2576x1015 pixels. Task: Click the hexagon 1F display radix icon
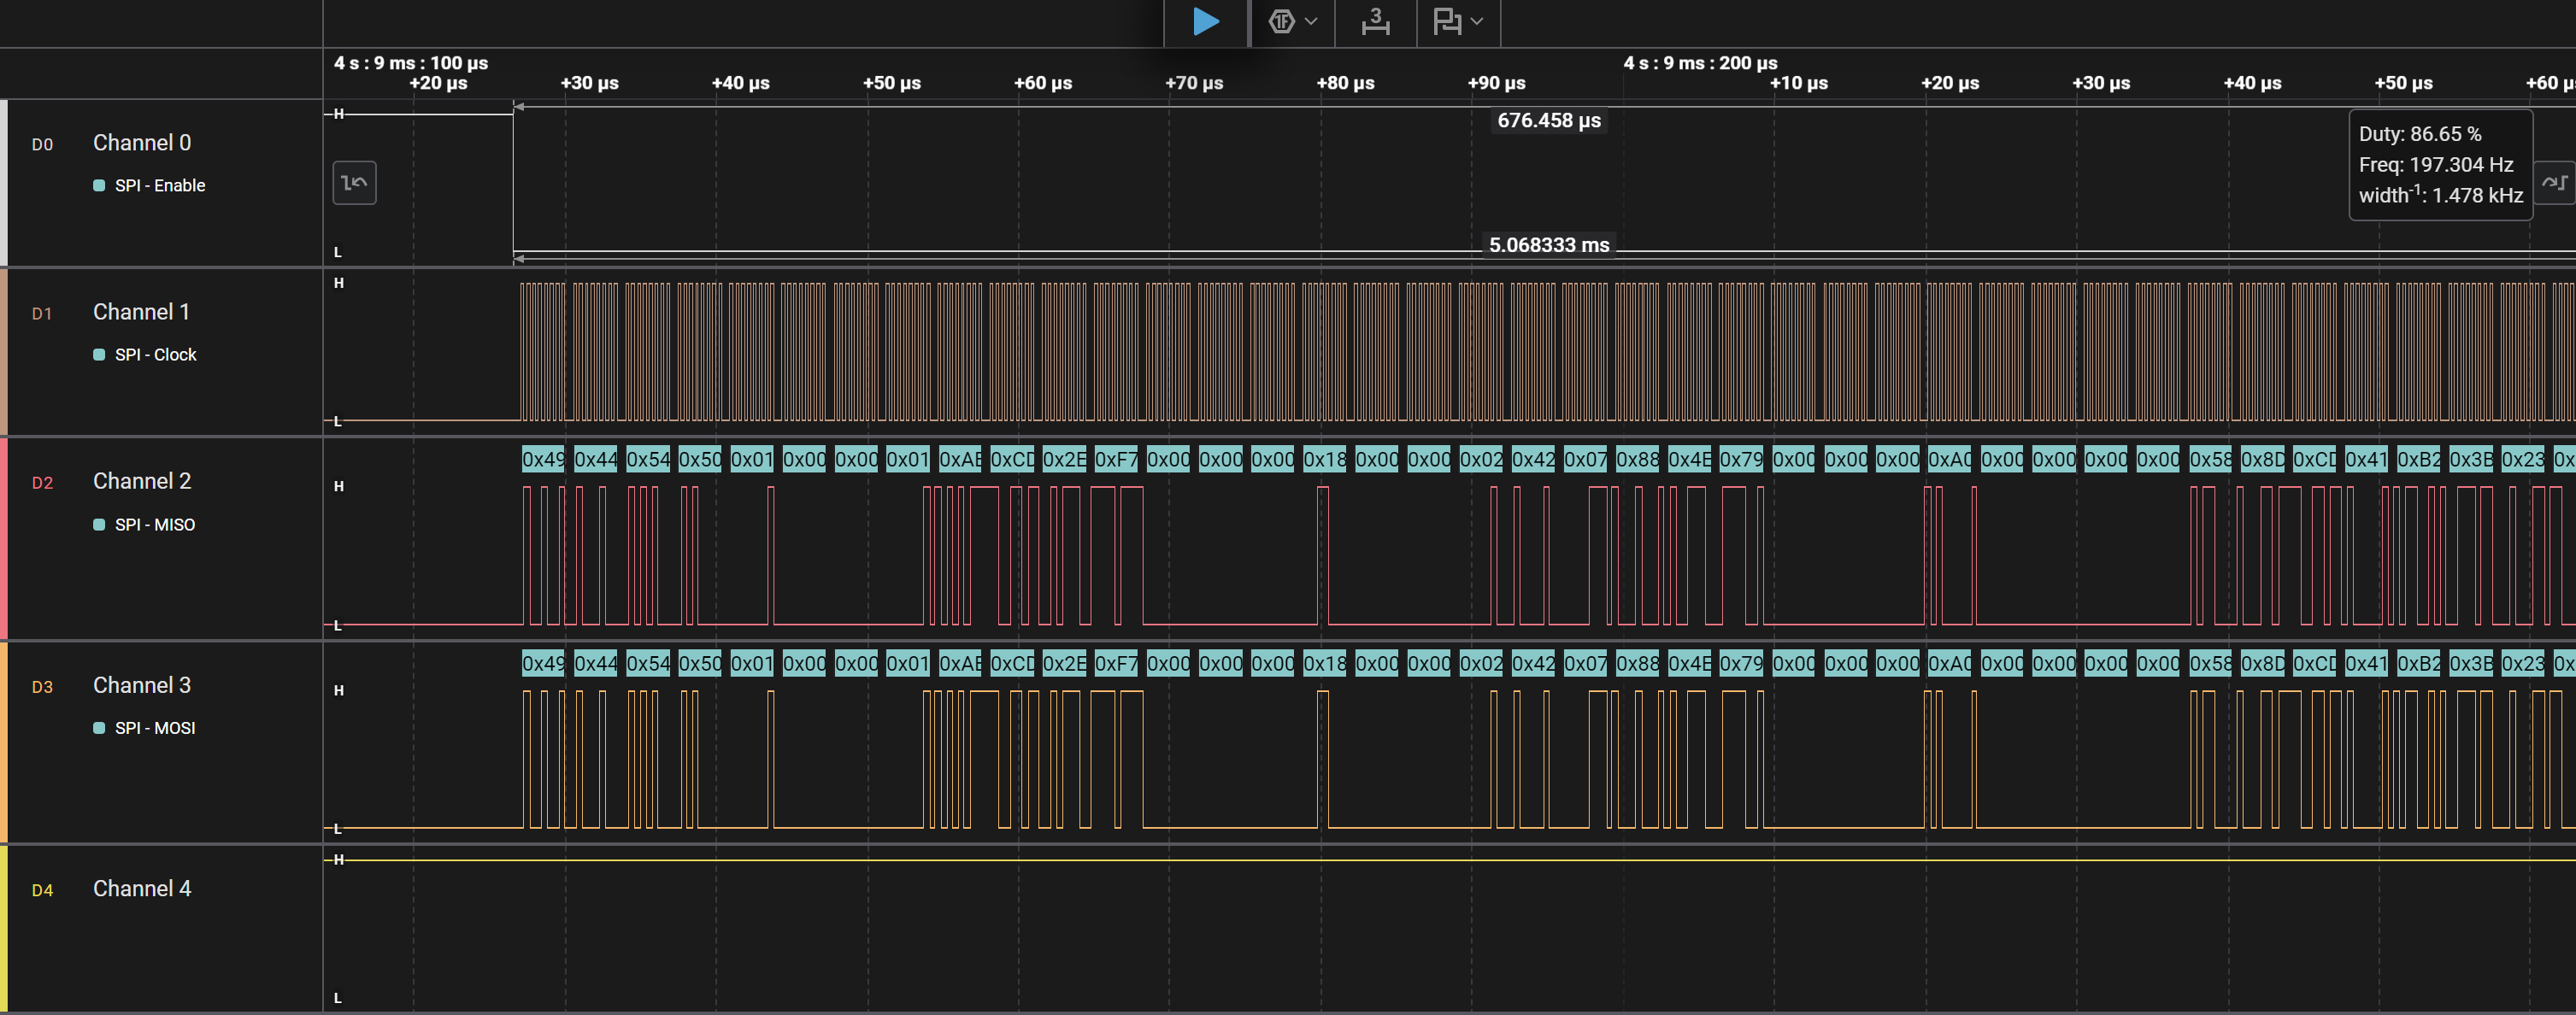1281,21
